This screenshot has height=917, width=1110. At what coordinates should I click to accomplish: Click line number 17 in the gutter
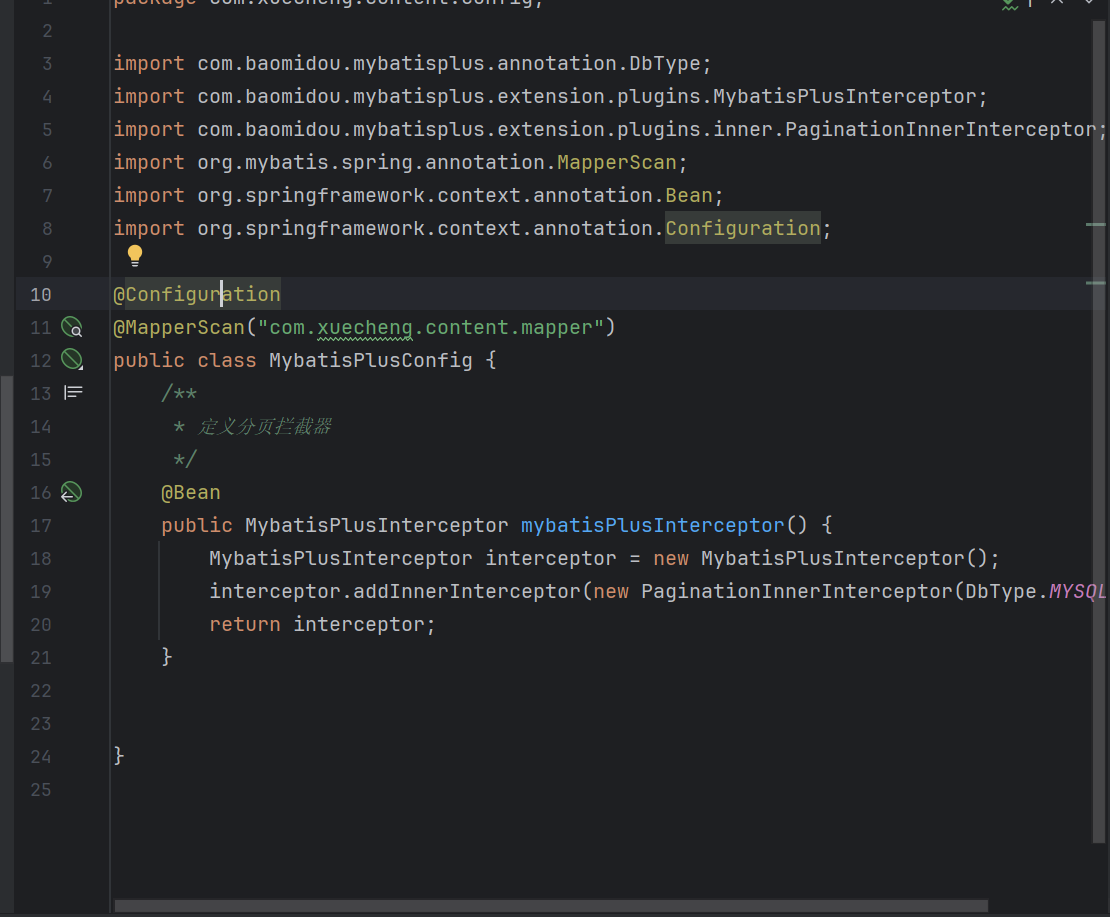coord(41,525)
